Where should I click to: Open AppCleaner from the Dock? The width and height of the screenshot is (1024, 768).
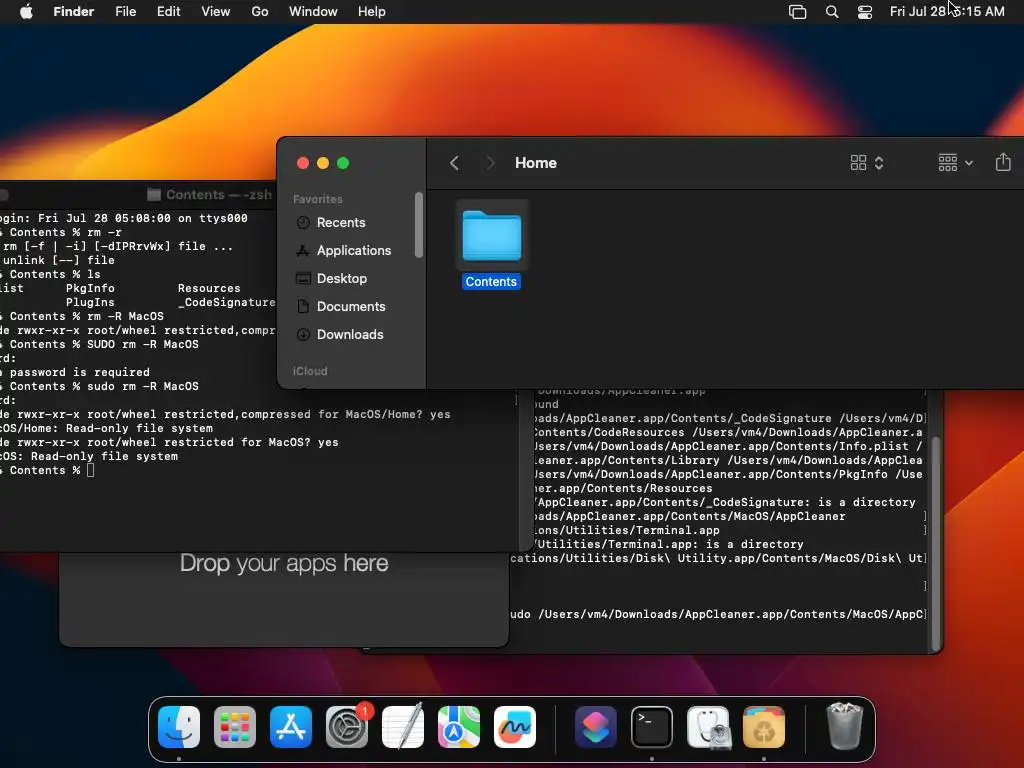point(764,727)
